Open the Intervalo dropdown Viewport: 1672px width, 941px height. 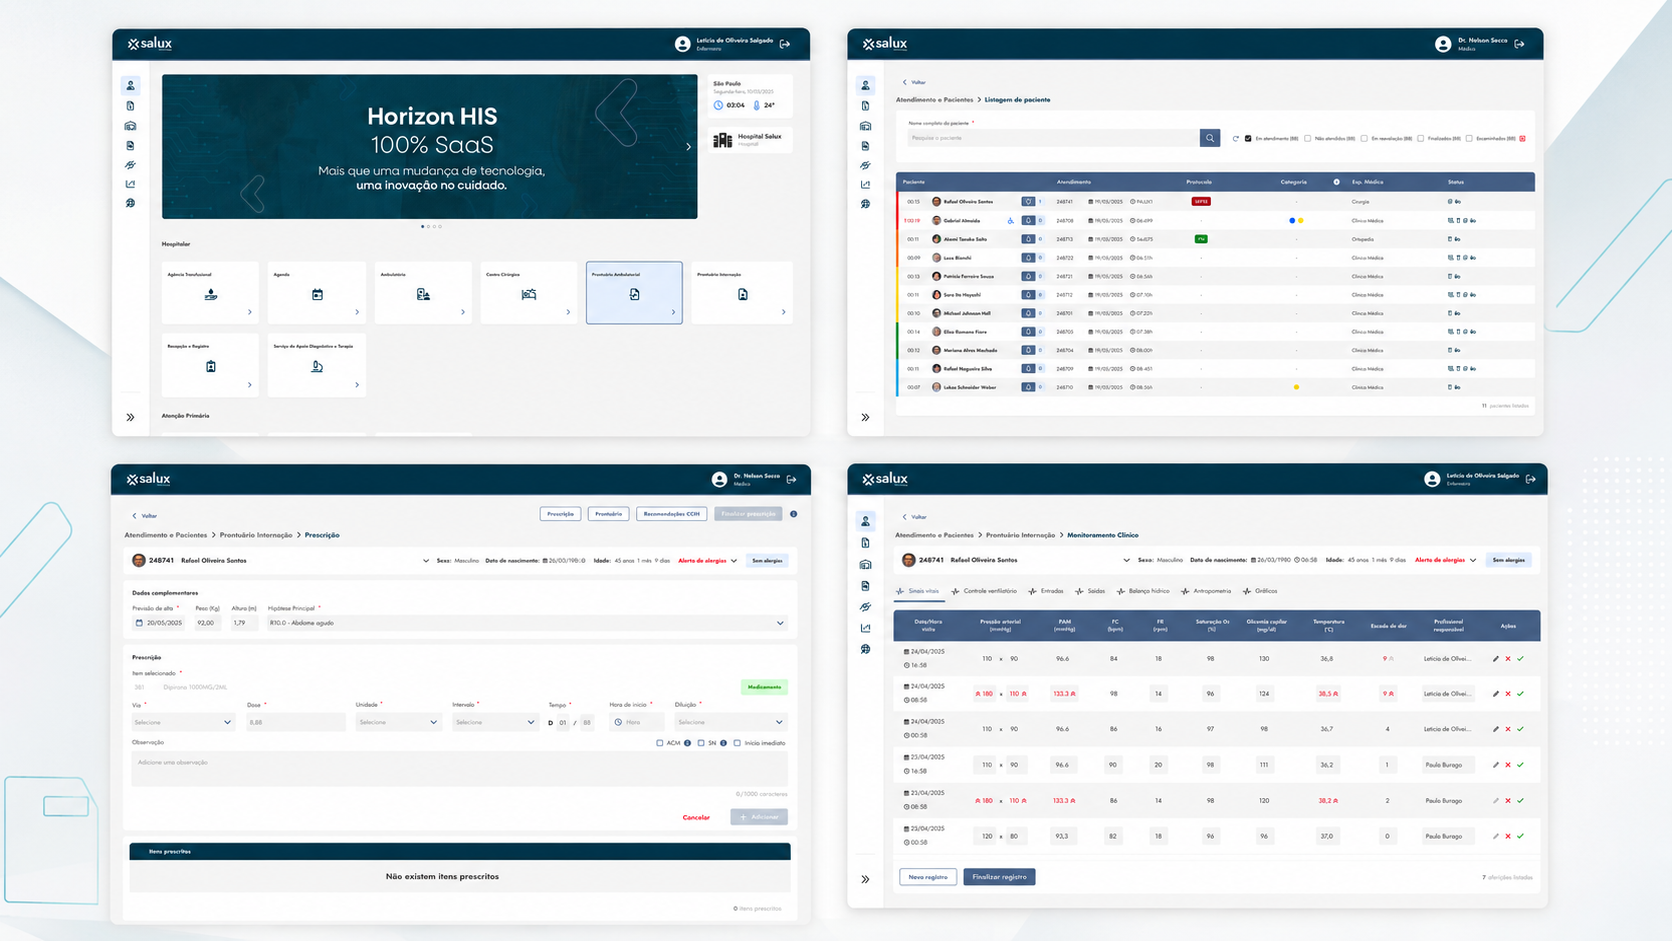tap(495, 722)
